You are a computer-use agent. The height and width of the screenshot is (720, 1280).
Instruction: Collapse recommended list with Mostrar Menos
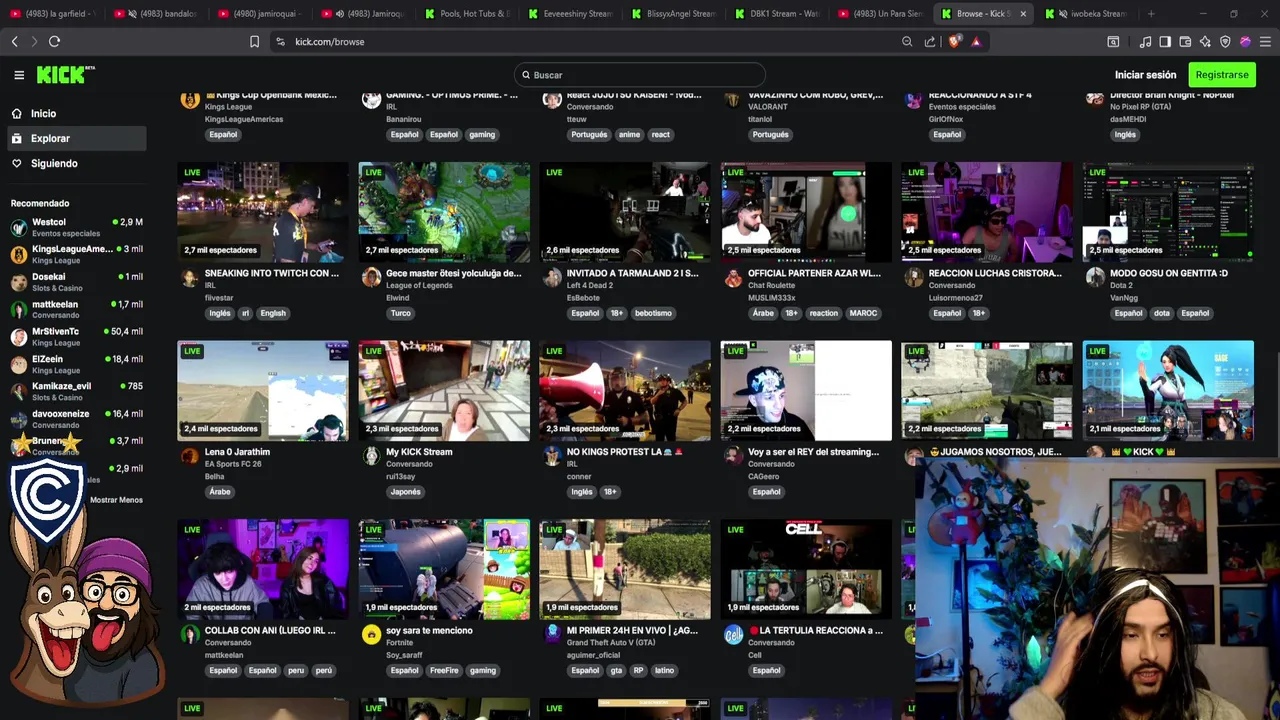click(116, 500)
